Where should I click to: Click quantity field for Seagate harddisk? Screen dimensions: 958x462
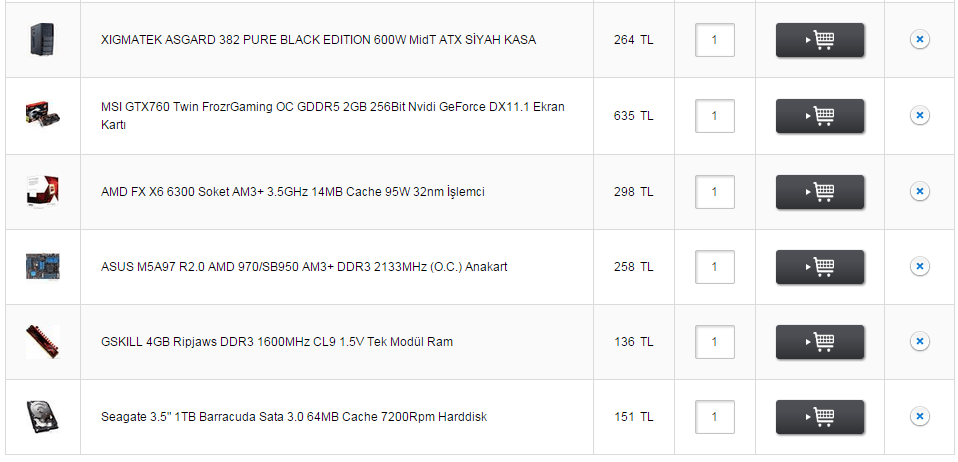coord(714,416)
